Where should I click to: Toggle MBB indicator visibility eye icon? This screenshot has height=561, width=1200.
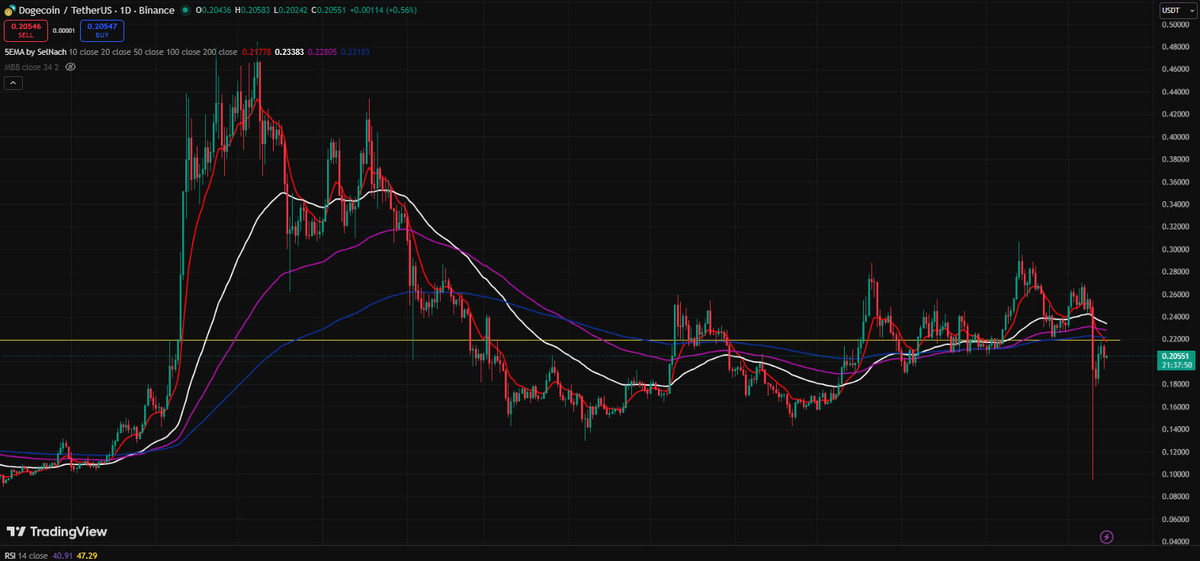(70, 67)
